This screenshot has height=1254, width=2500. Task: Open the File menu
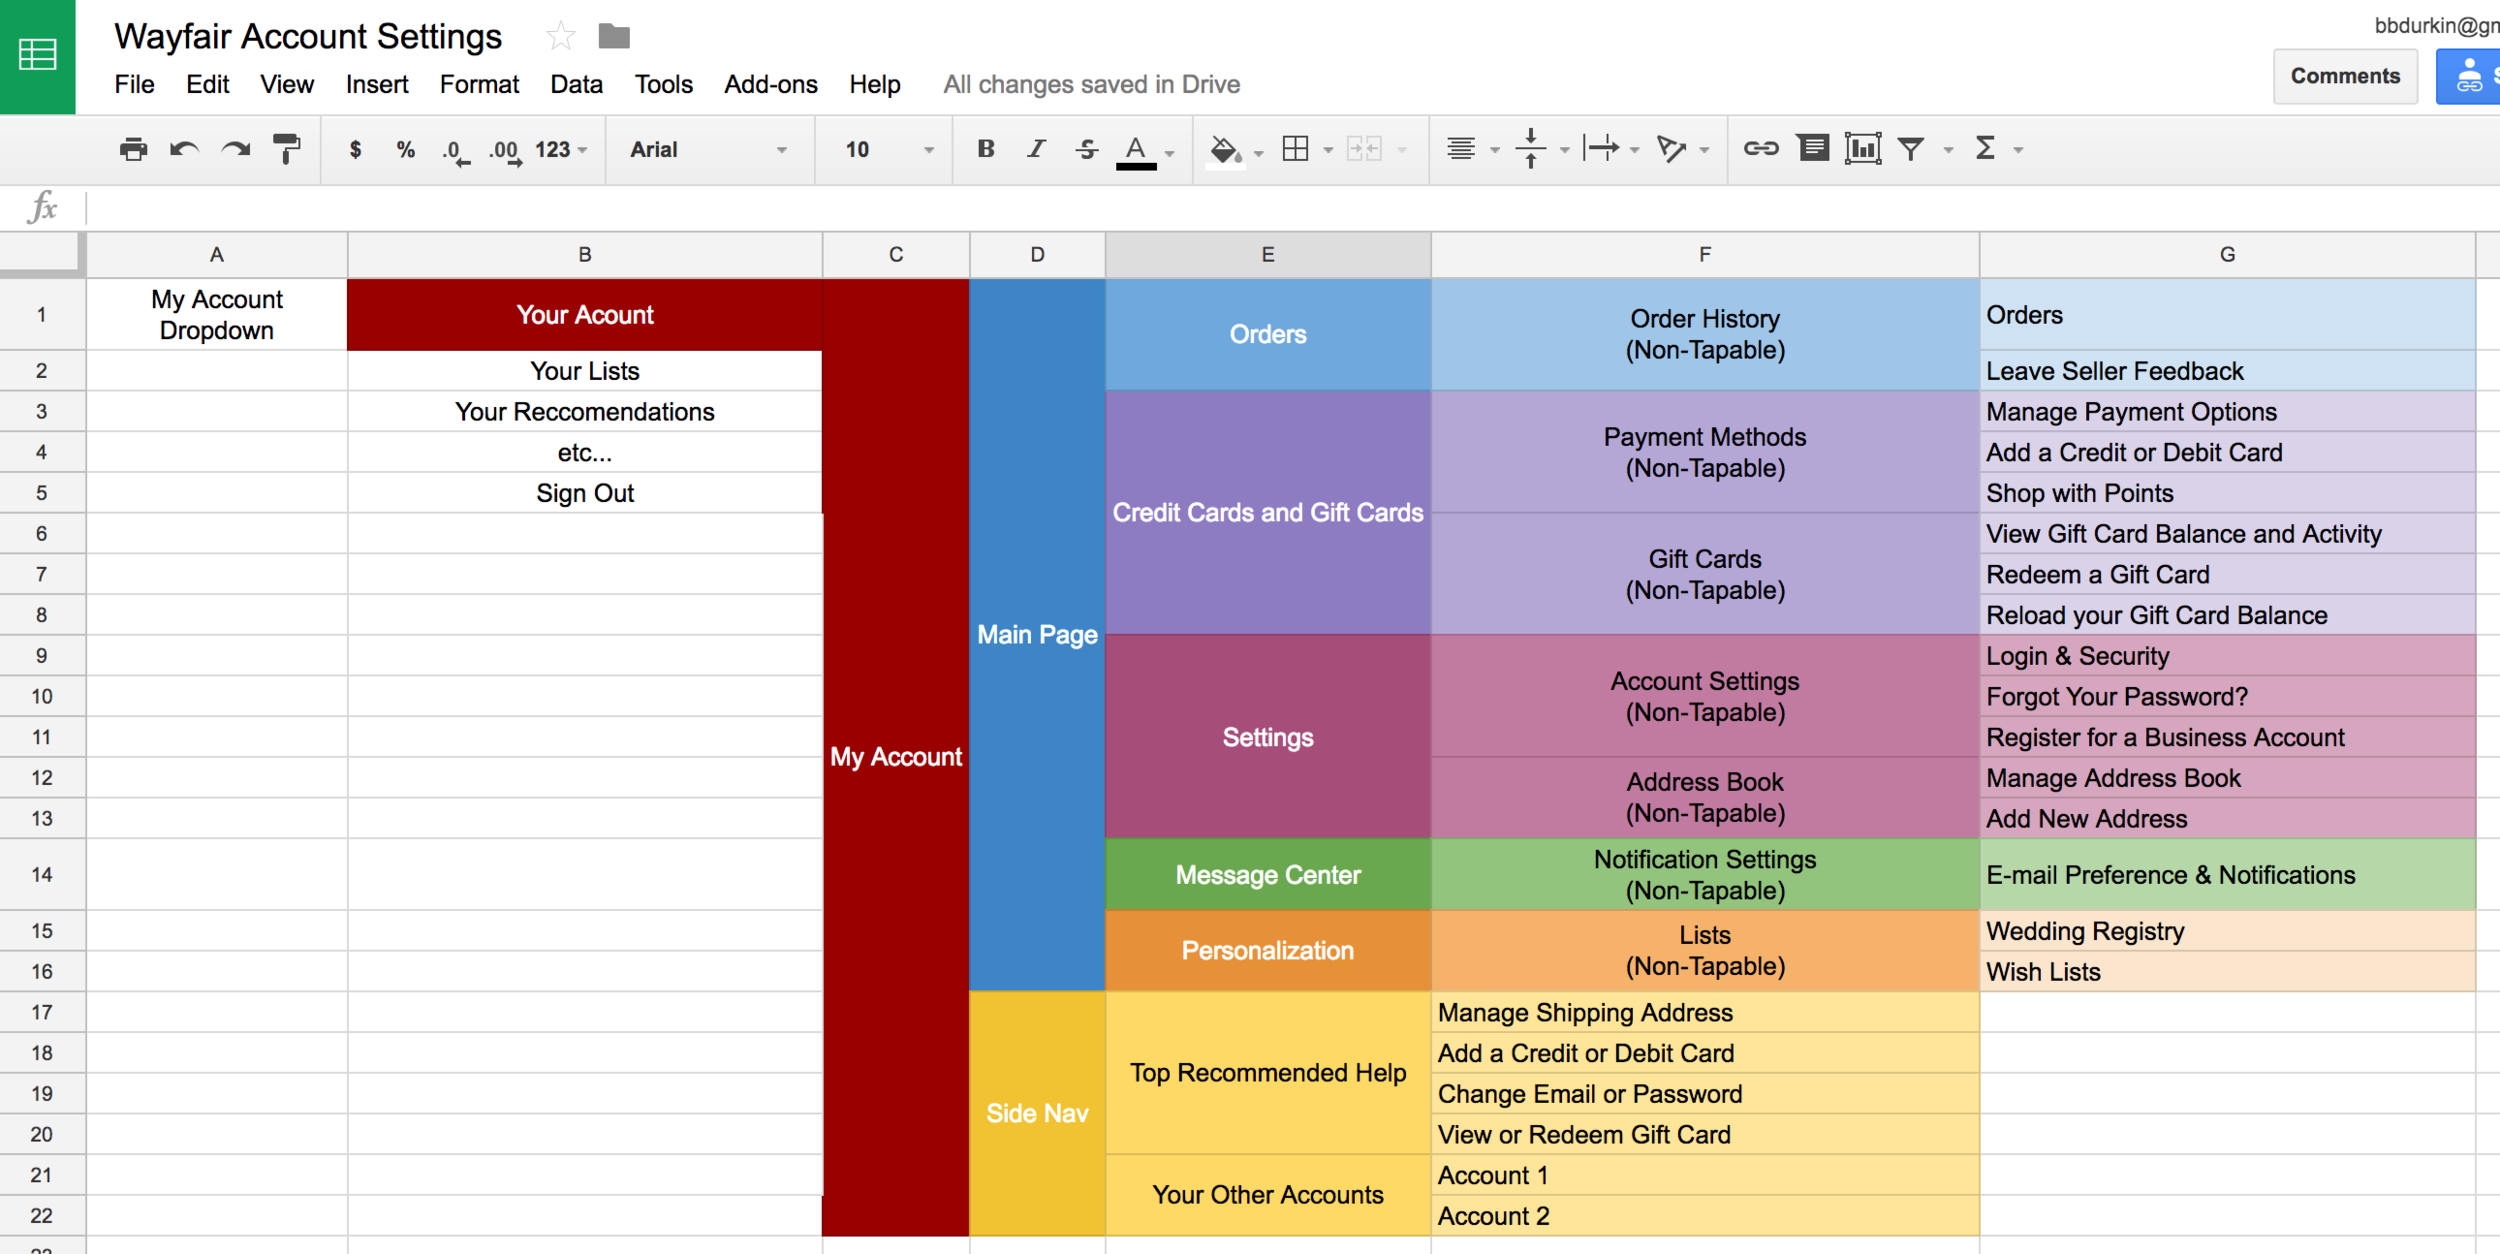click(x=134, y=84)
